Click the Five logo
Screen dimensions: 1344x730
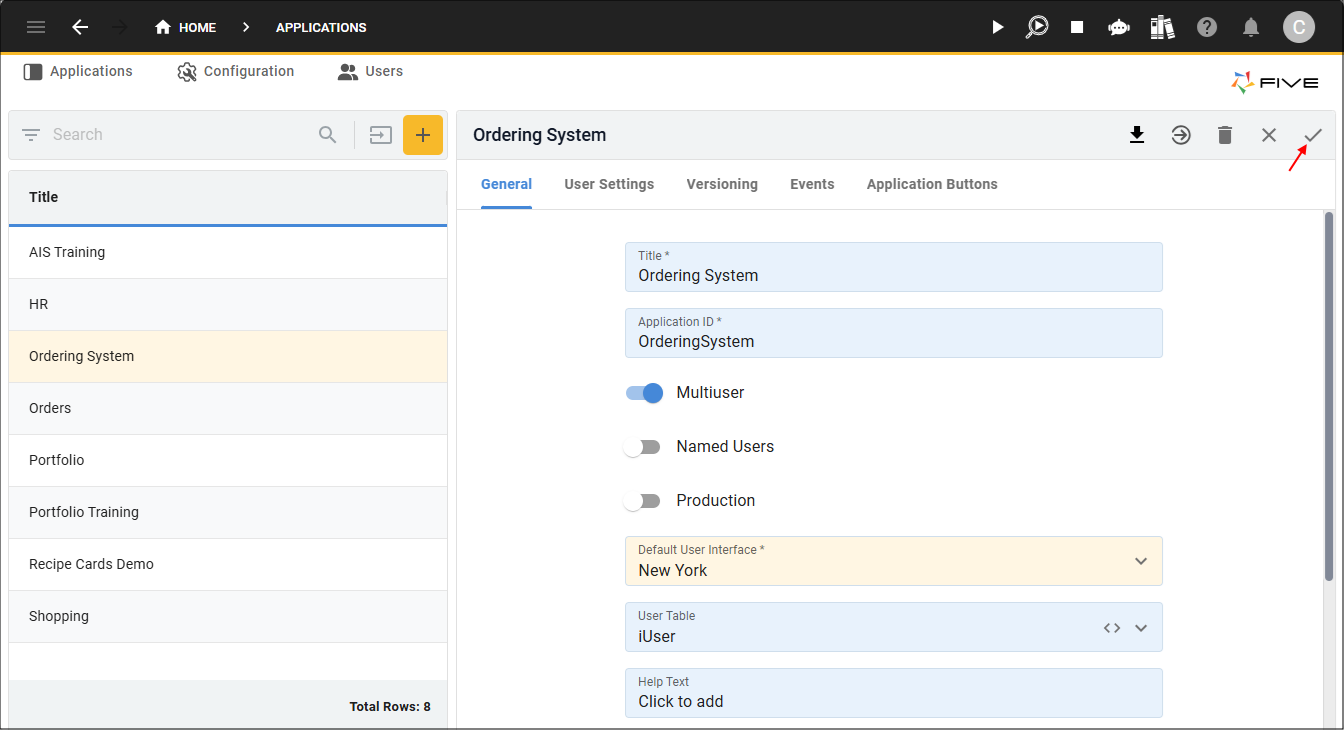click(x=1275, y=83)
